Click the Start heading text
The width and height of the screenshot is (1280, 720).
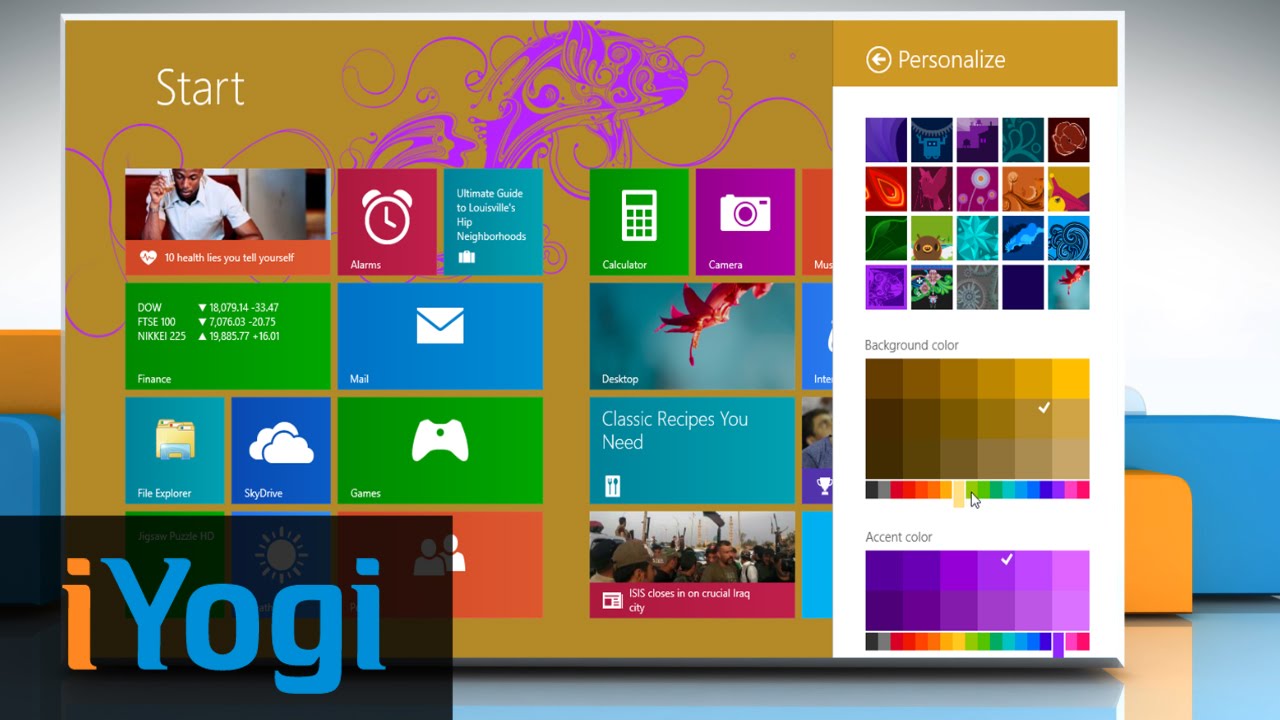click(x=200, y=88)
